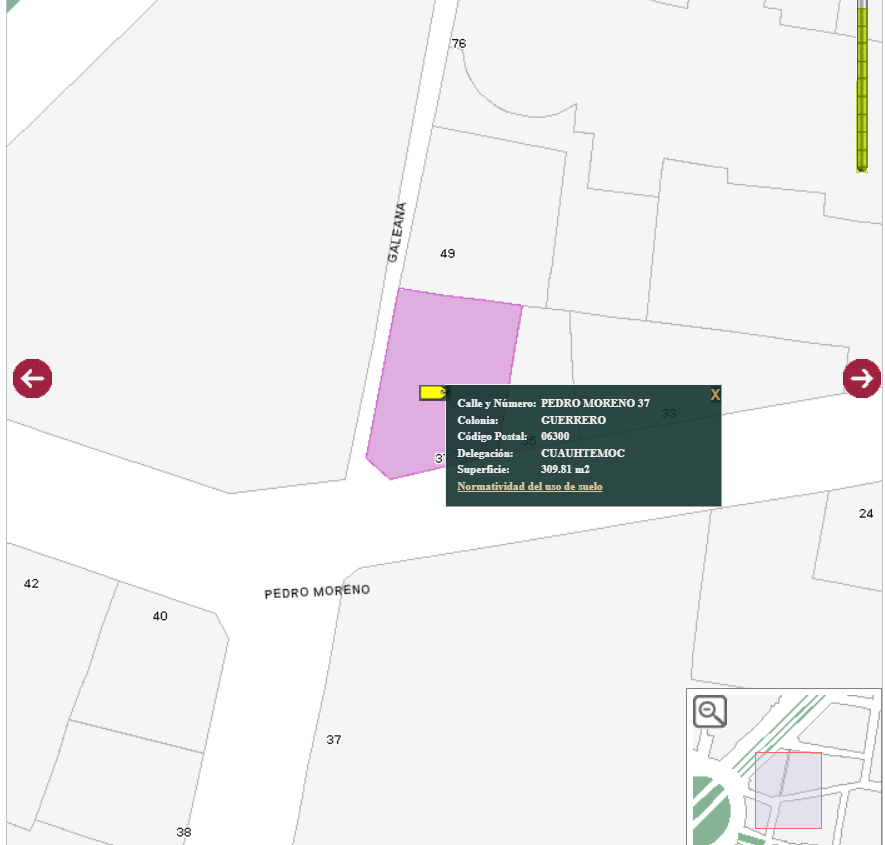The height and width of the screenshot is (845, 885).
Task: Click the GALEANA street label
Action: [x=397, y=232]
